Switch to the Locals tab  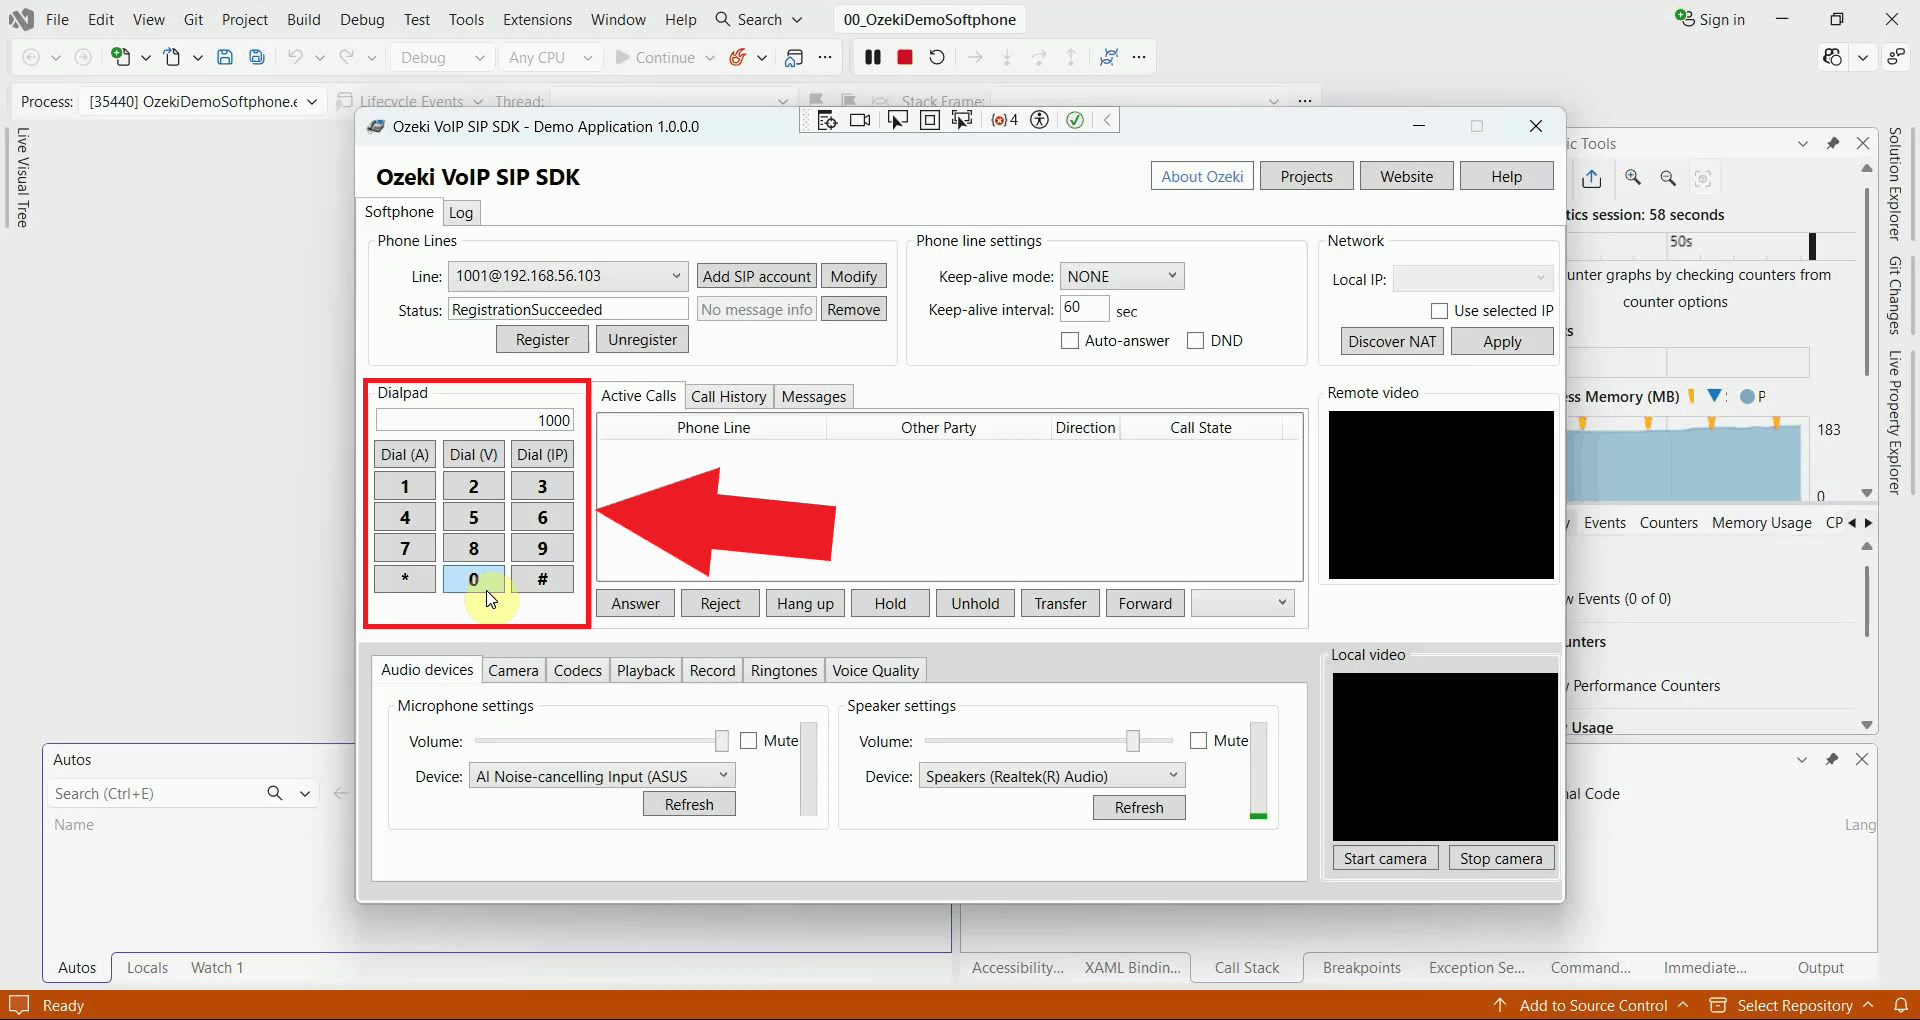[147, 967]
